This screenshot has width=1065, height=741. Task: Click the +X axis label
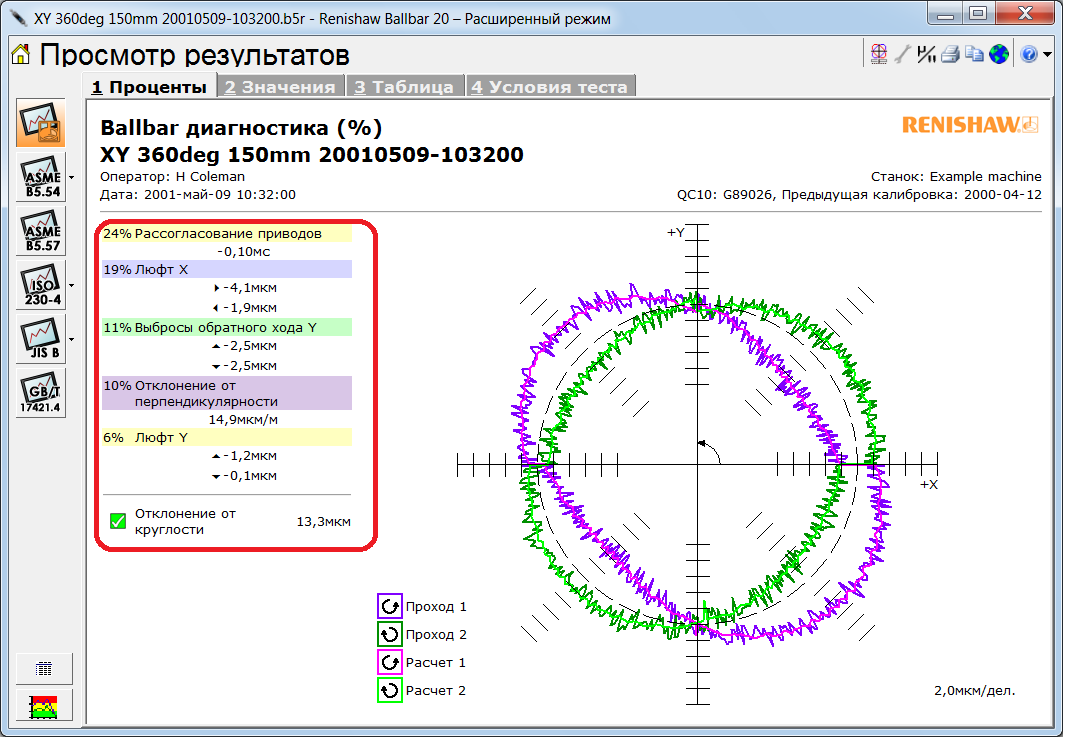click(x=928, y=485)
